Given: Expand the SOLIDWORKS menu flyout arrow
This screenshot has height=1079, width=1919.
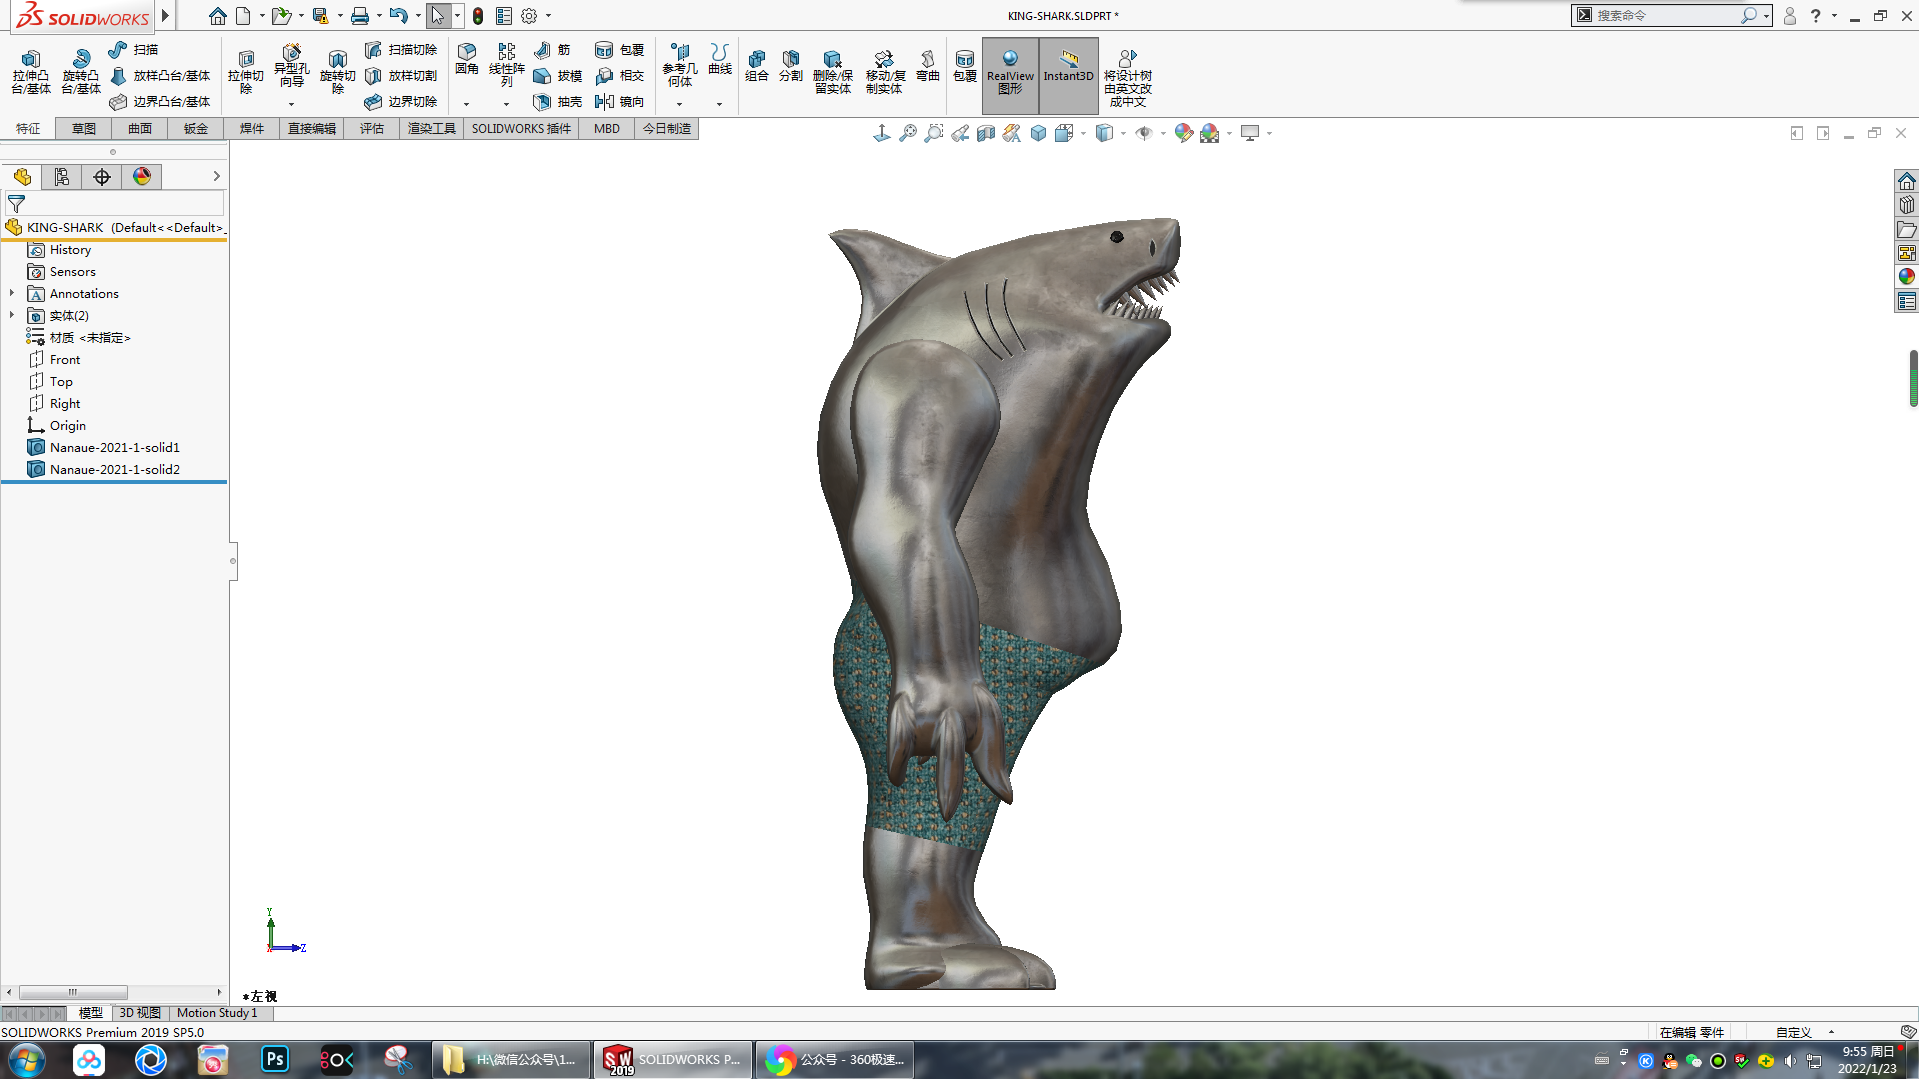Looking at the screenshot, I should (x=165, y=16).
